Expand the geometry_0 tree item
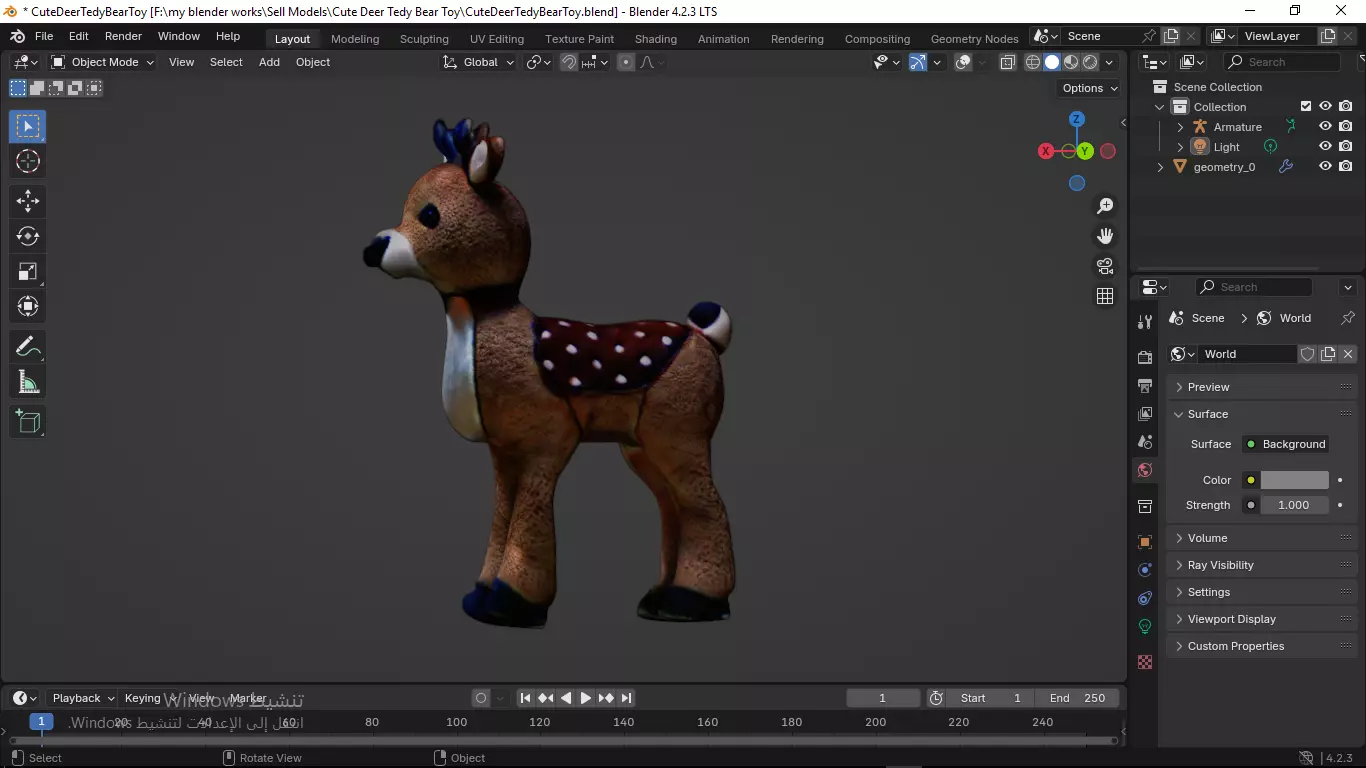 coord(1160,167)
